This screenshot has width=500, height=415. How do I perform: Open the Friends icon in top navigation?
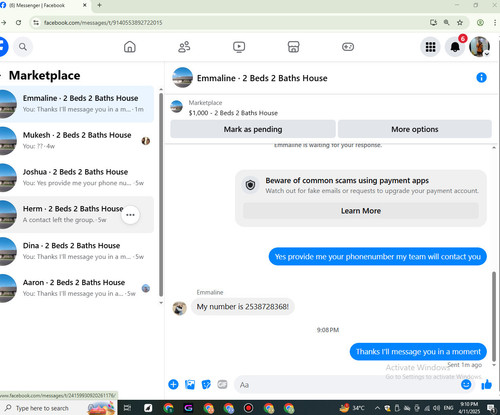pyautogui.click(x=184, y=47)
